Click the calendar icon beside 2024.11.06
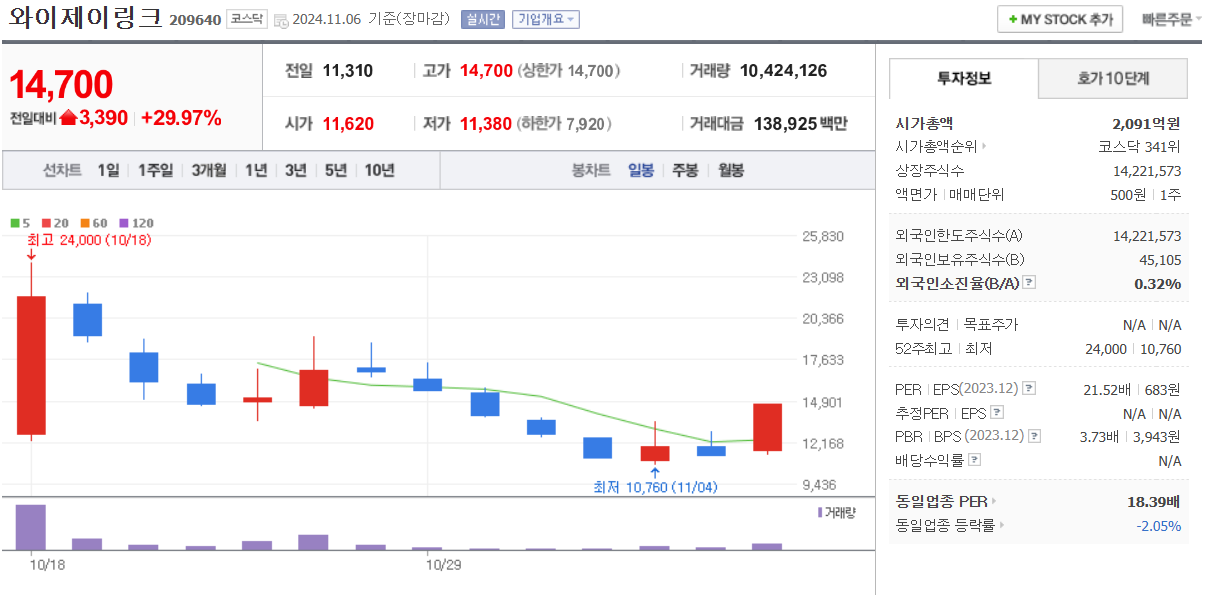 [281, 20]
